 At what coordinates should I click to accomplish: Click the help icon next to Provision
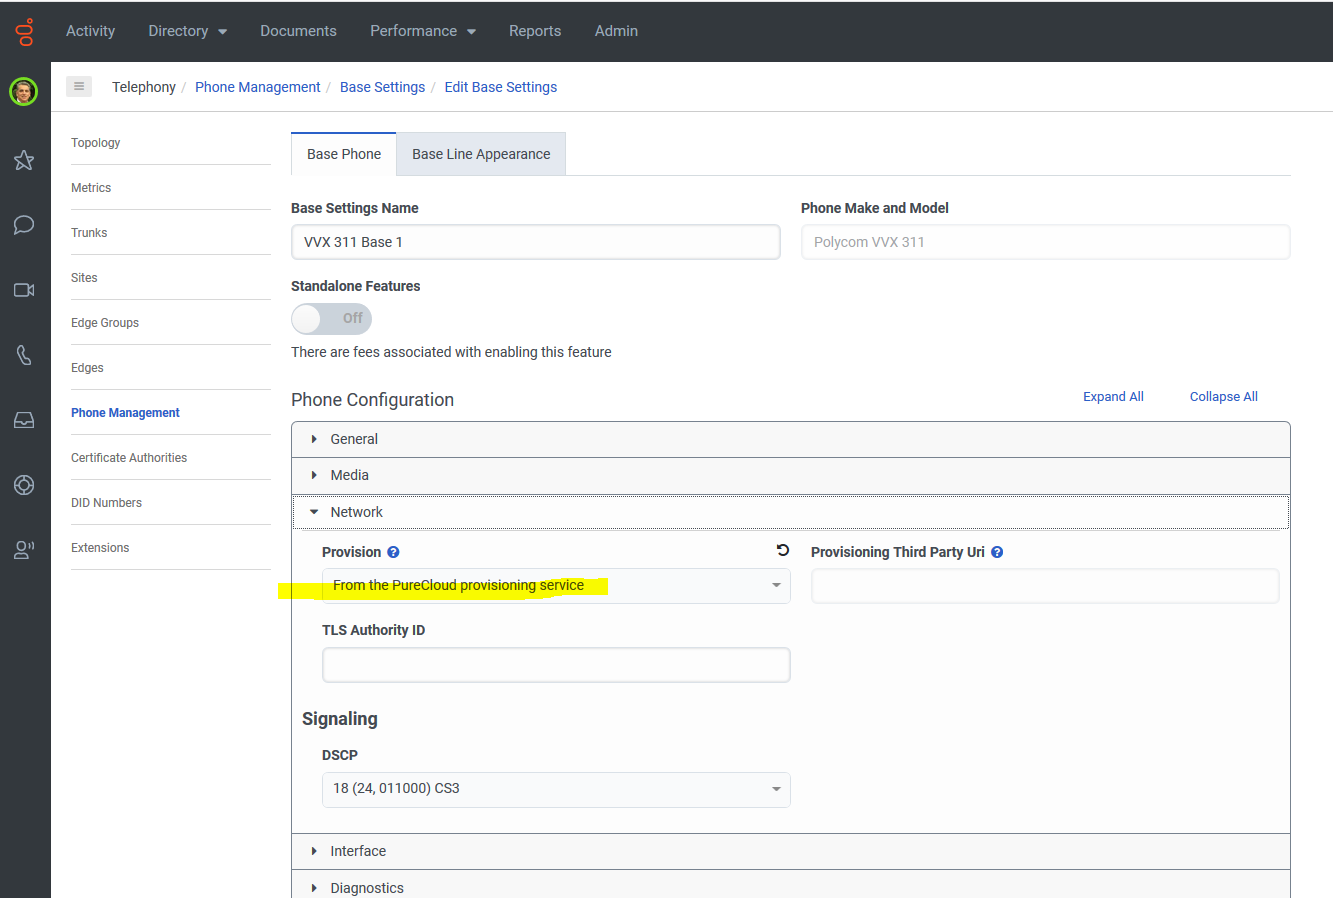392,551
